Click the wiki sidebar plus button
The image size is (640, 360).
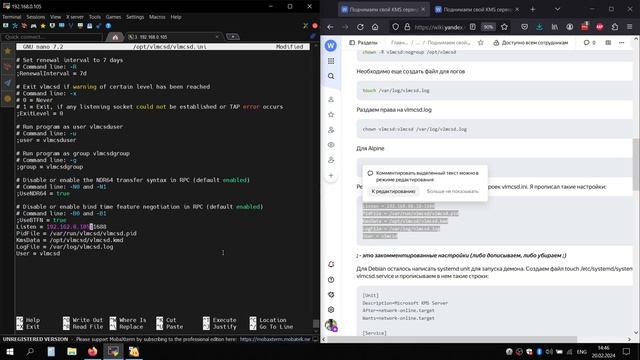point(331,176)
